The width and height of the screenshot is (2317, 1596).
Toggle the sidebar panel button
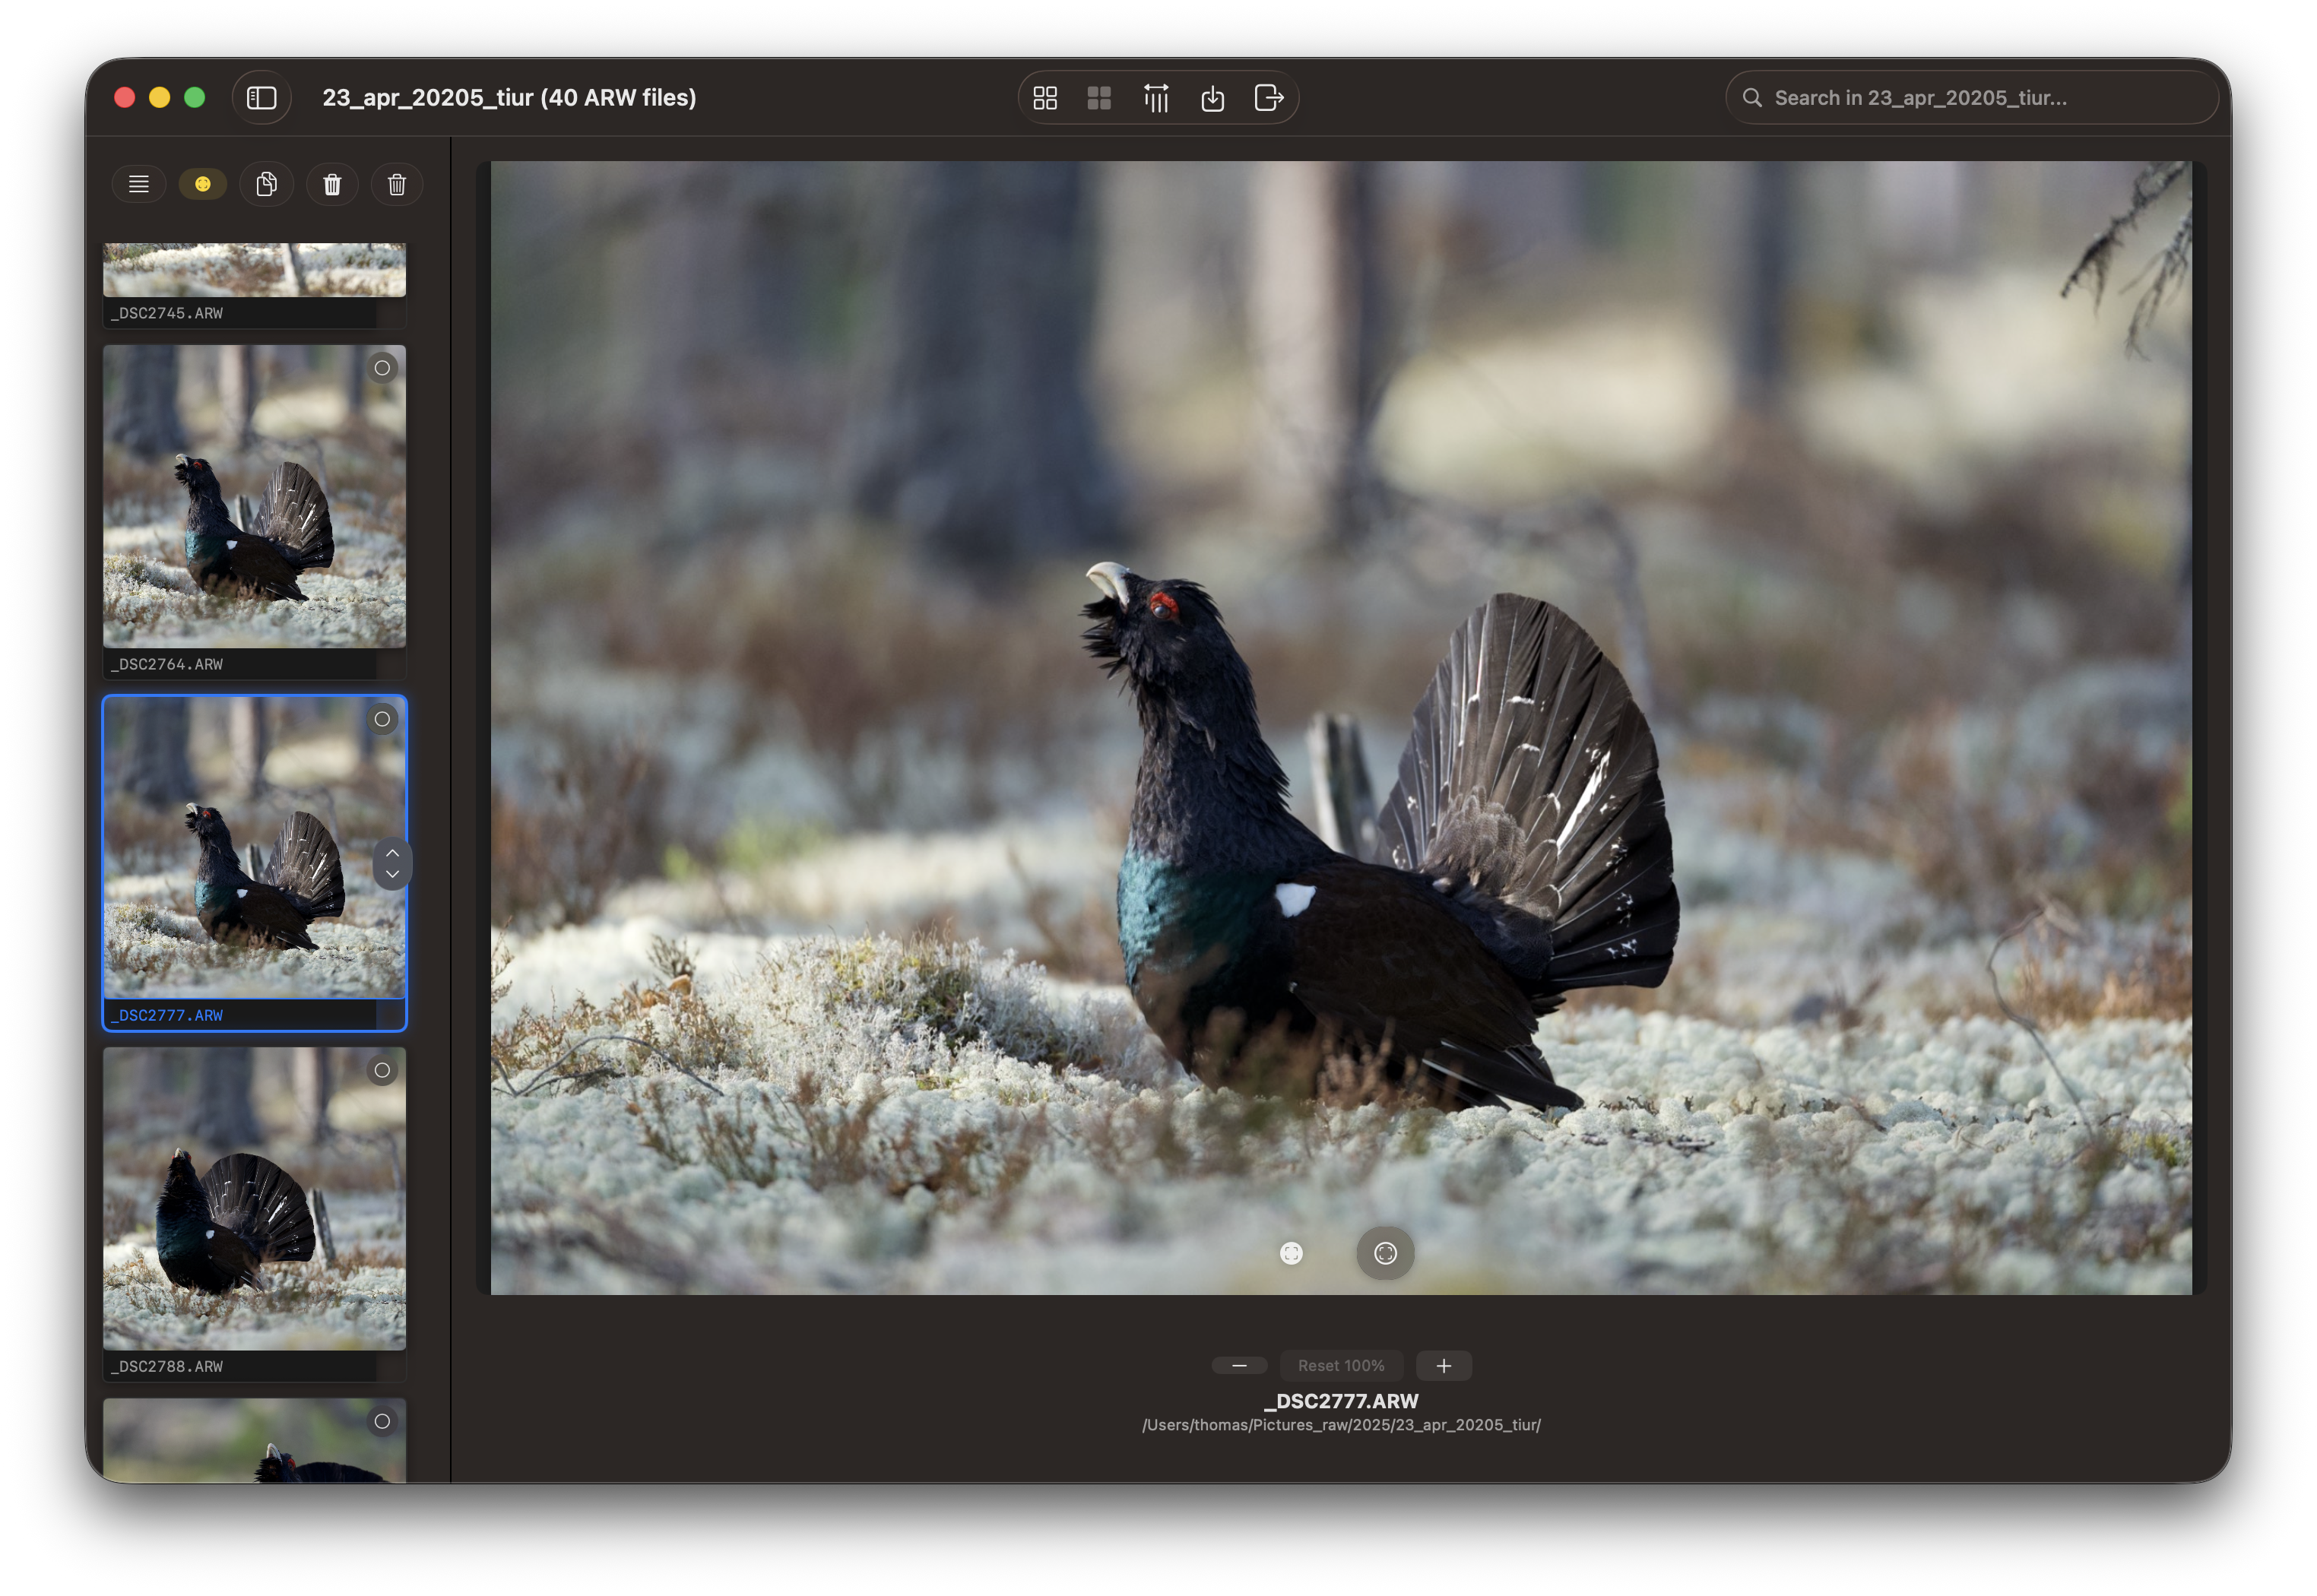point(261,98)
